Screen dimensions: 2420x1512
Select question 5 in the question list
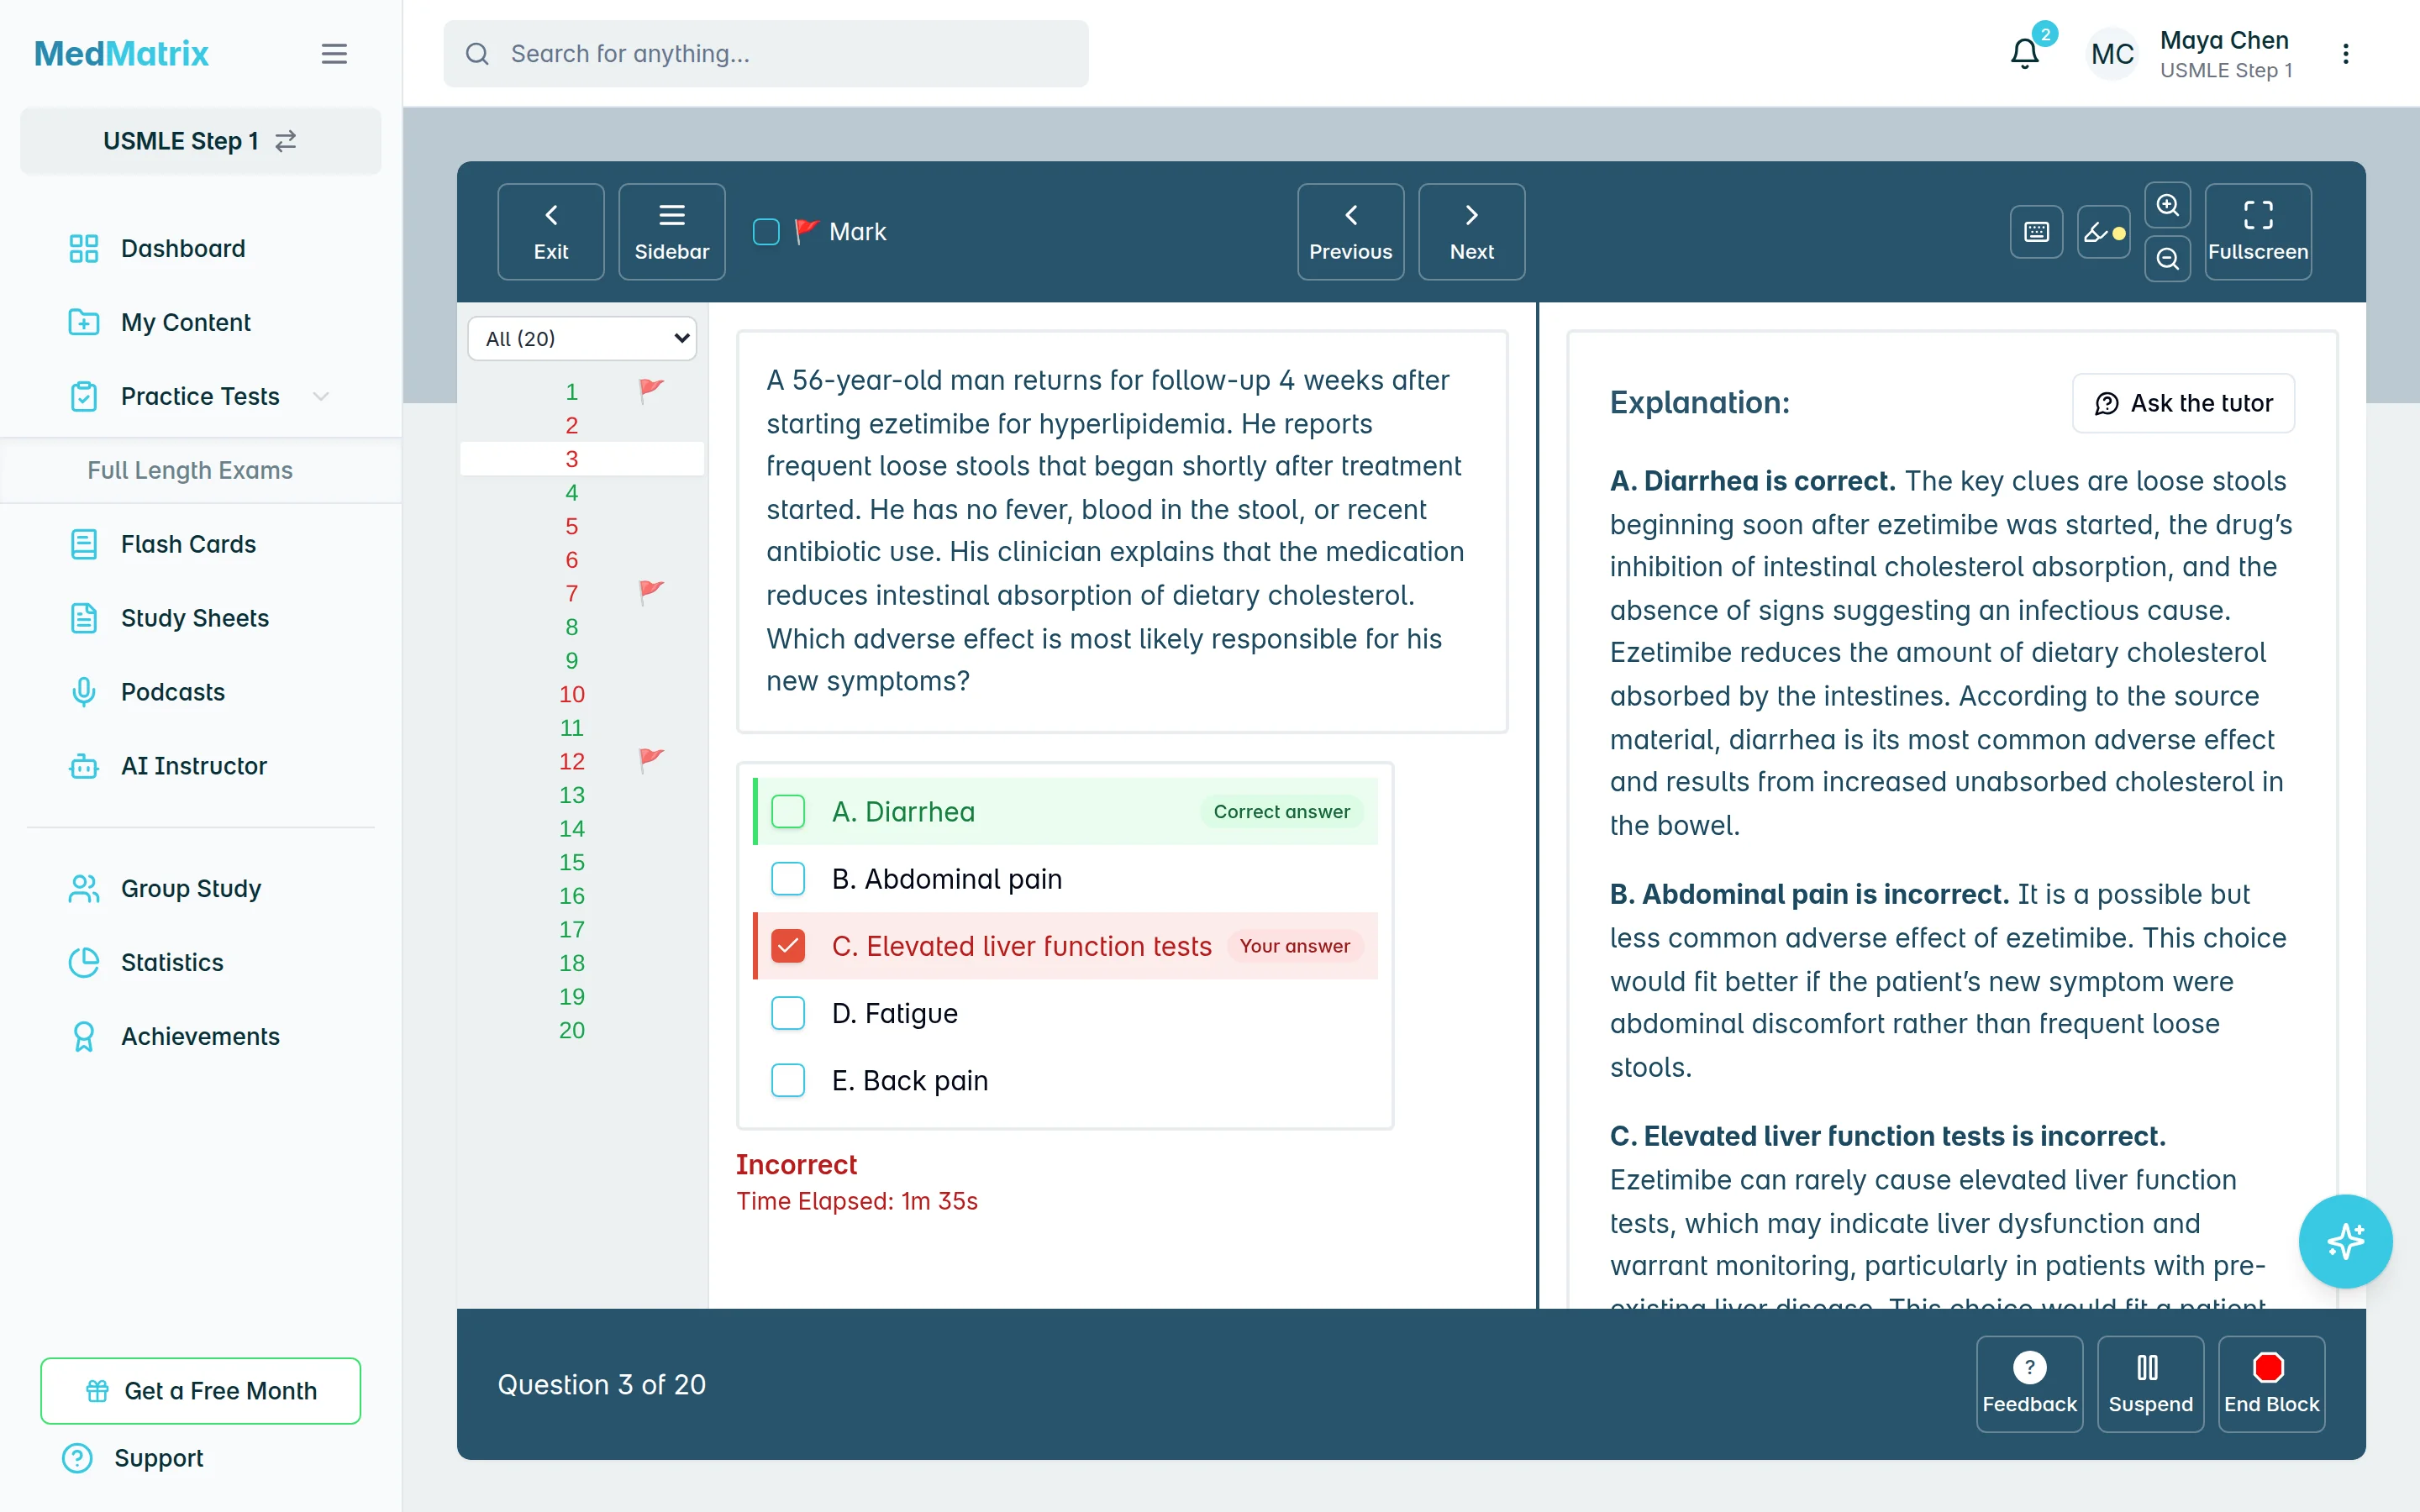click(x=572, y=526)
